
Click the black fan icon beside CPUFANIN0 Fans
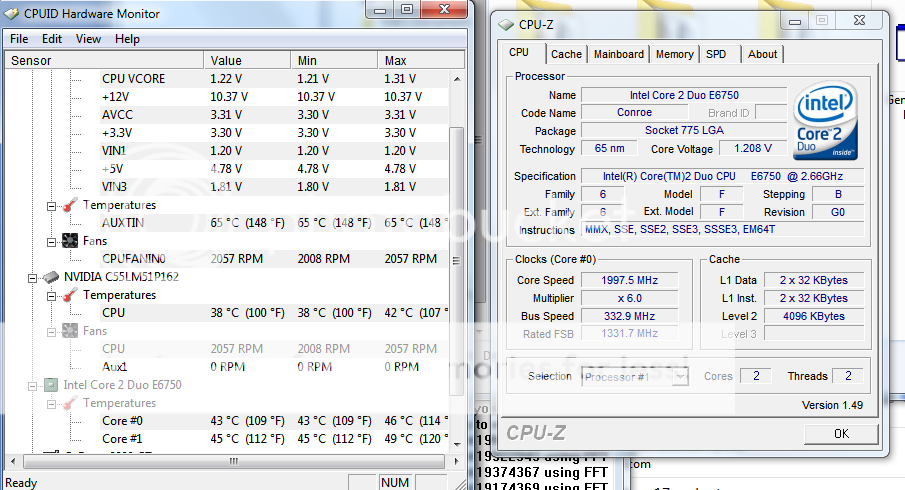[69, 241]
